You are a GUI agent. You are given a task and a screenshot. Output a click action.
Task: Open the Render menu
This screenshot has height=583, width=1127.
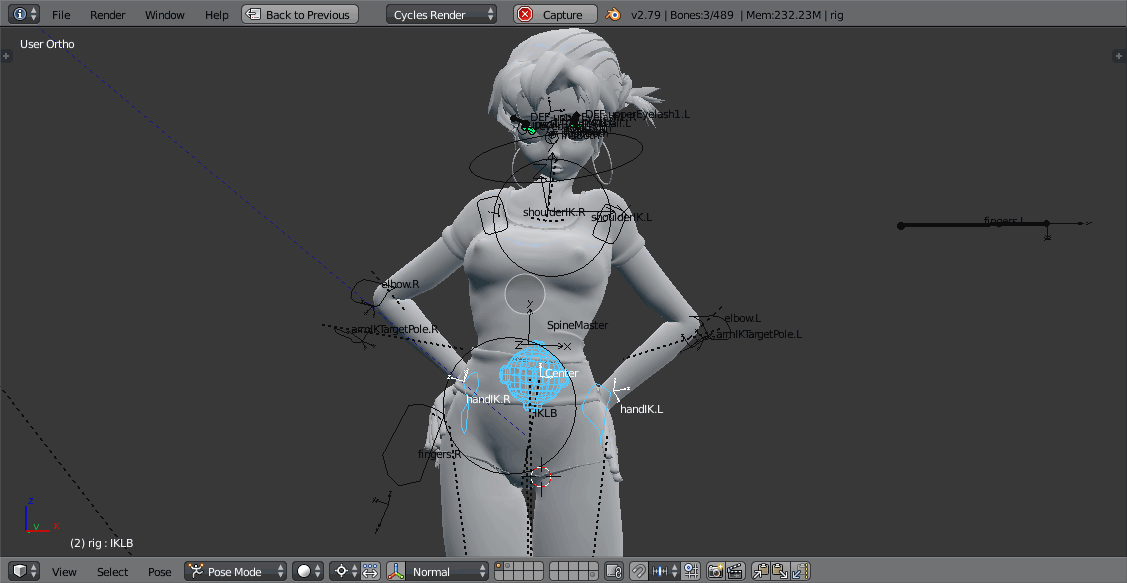(x=108, y=15)
